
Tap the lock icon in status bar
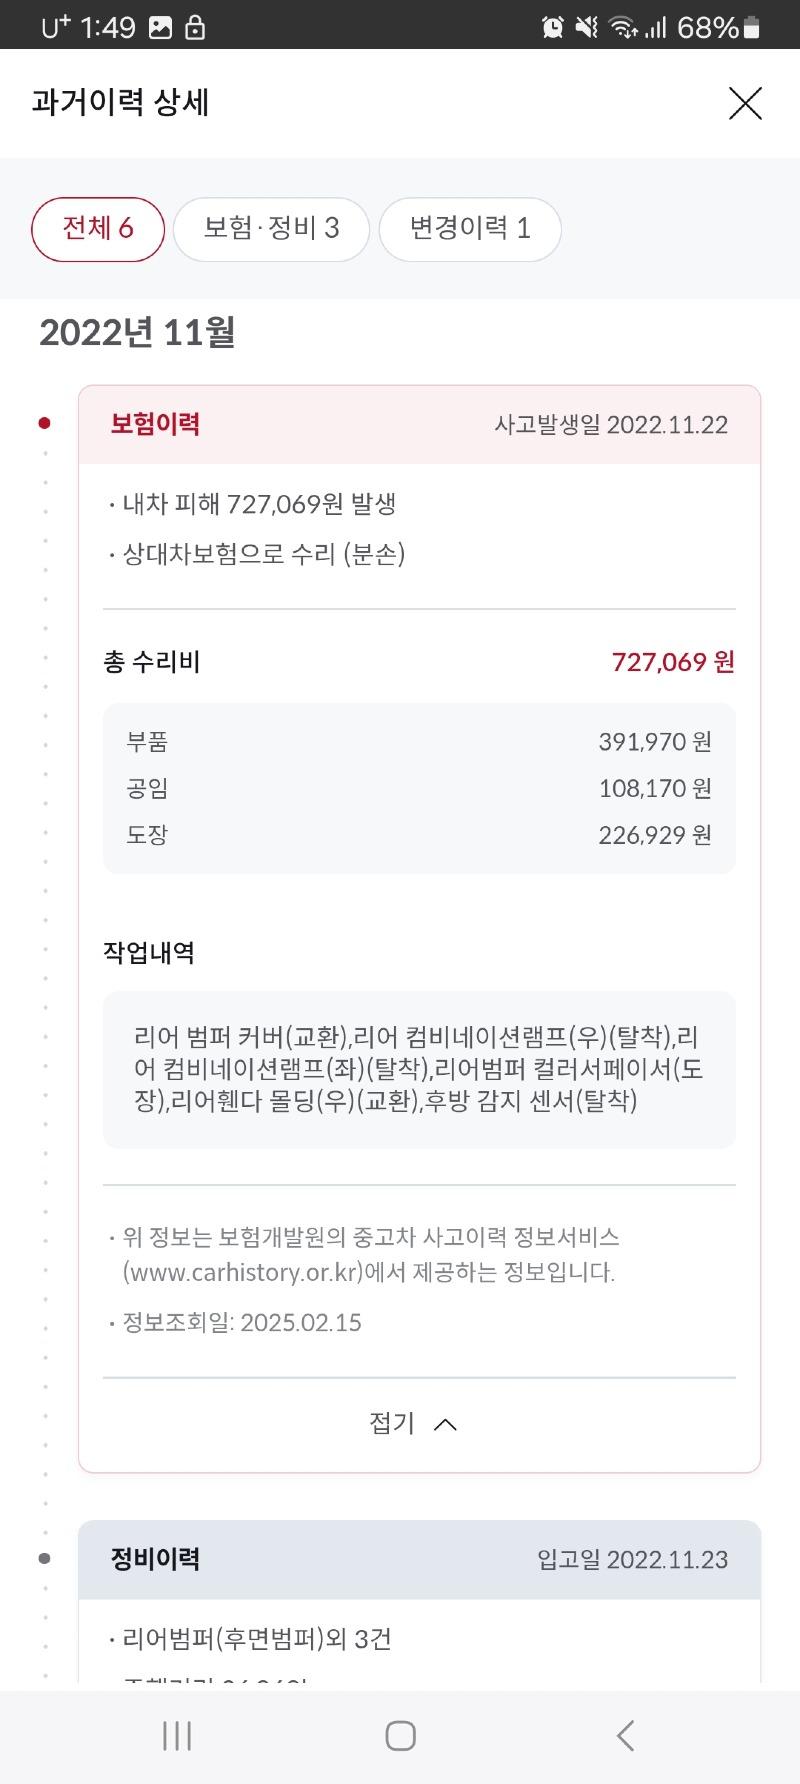point(196,27)
